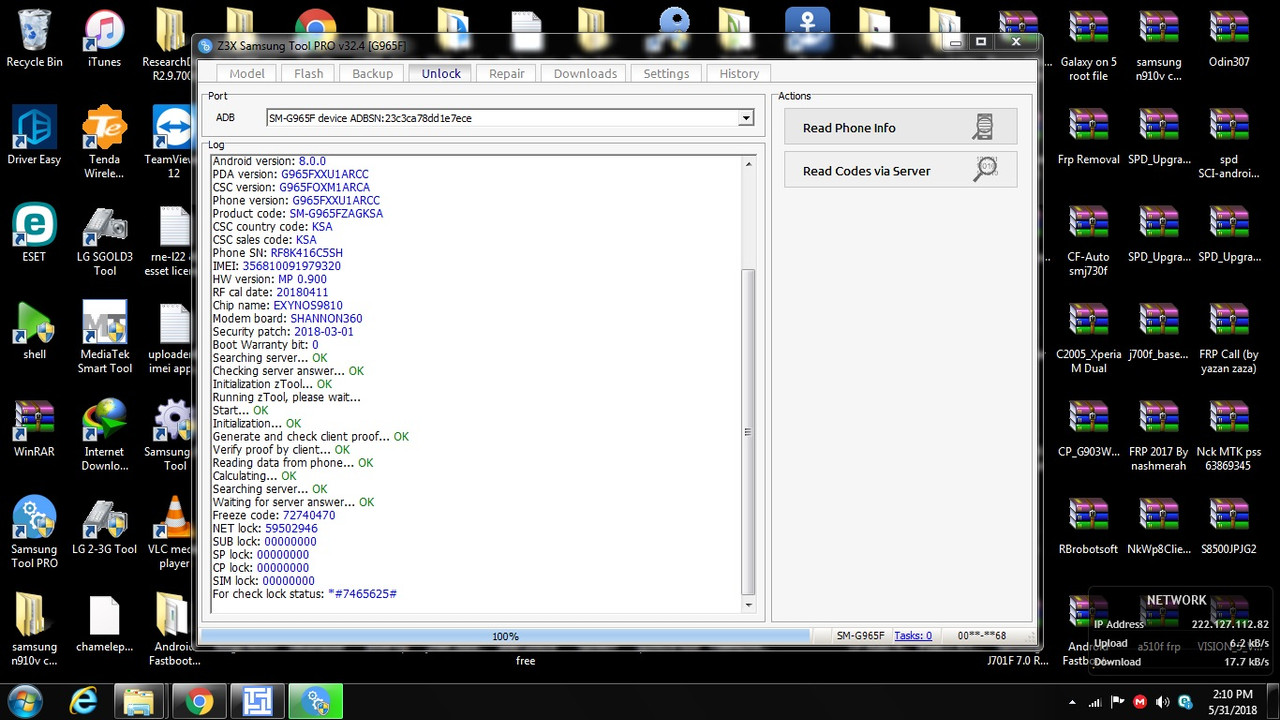The width and height of the screenshot is (1280, 720).
Task: Expand the ADB port dropdown
Action: click(745, 118)
